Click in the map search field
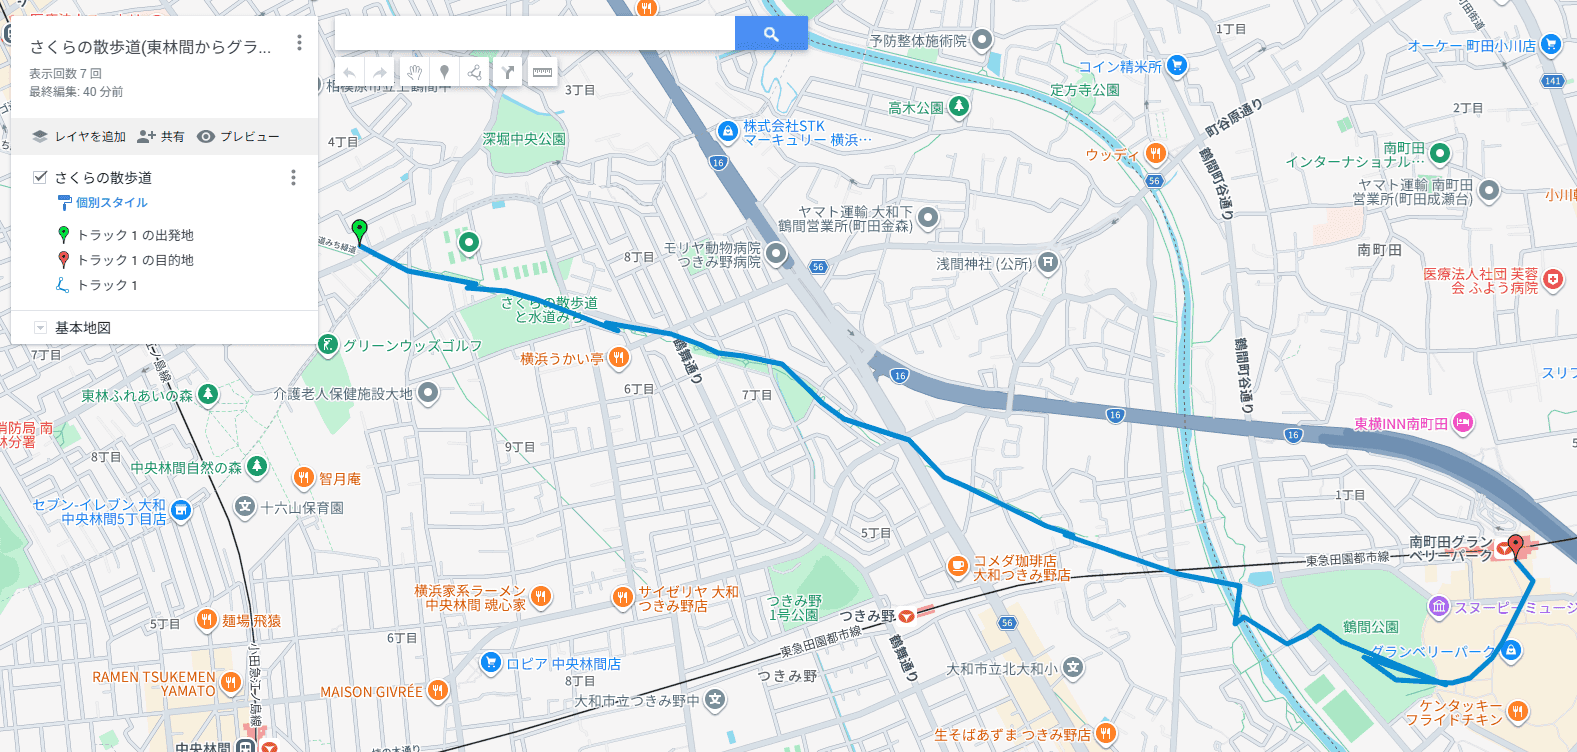 (x=535, y=33)
